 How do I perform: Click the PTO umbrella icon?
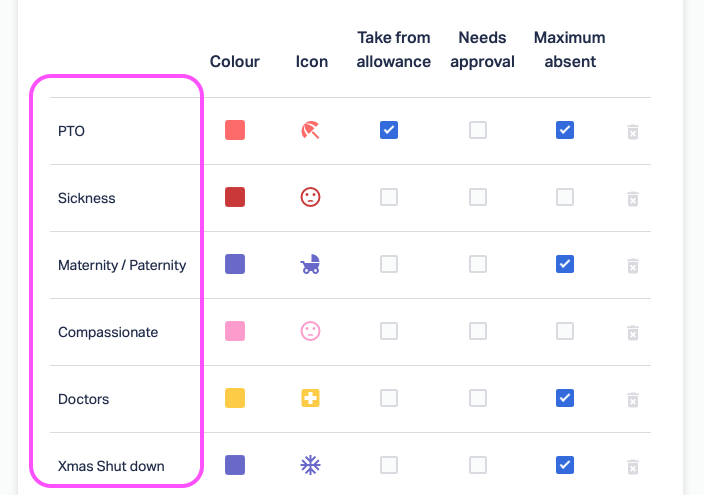coord(310,130)
